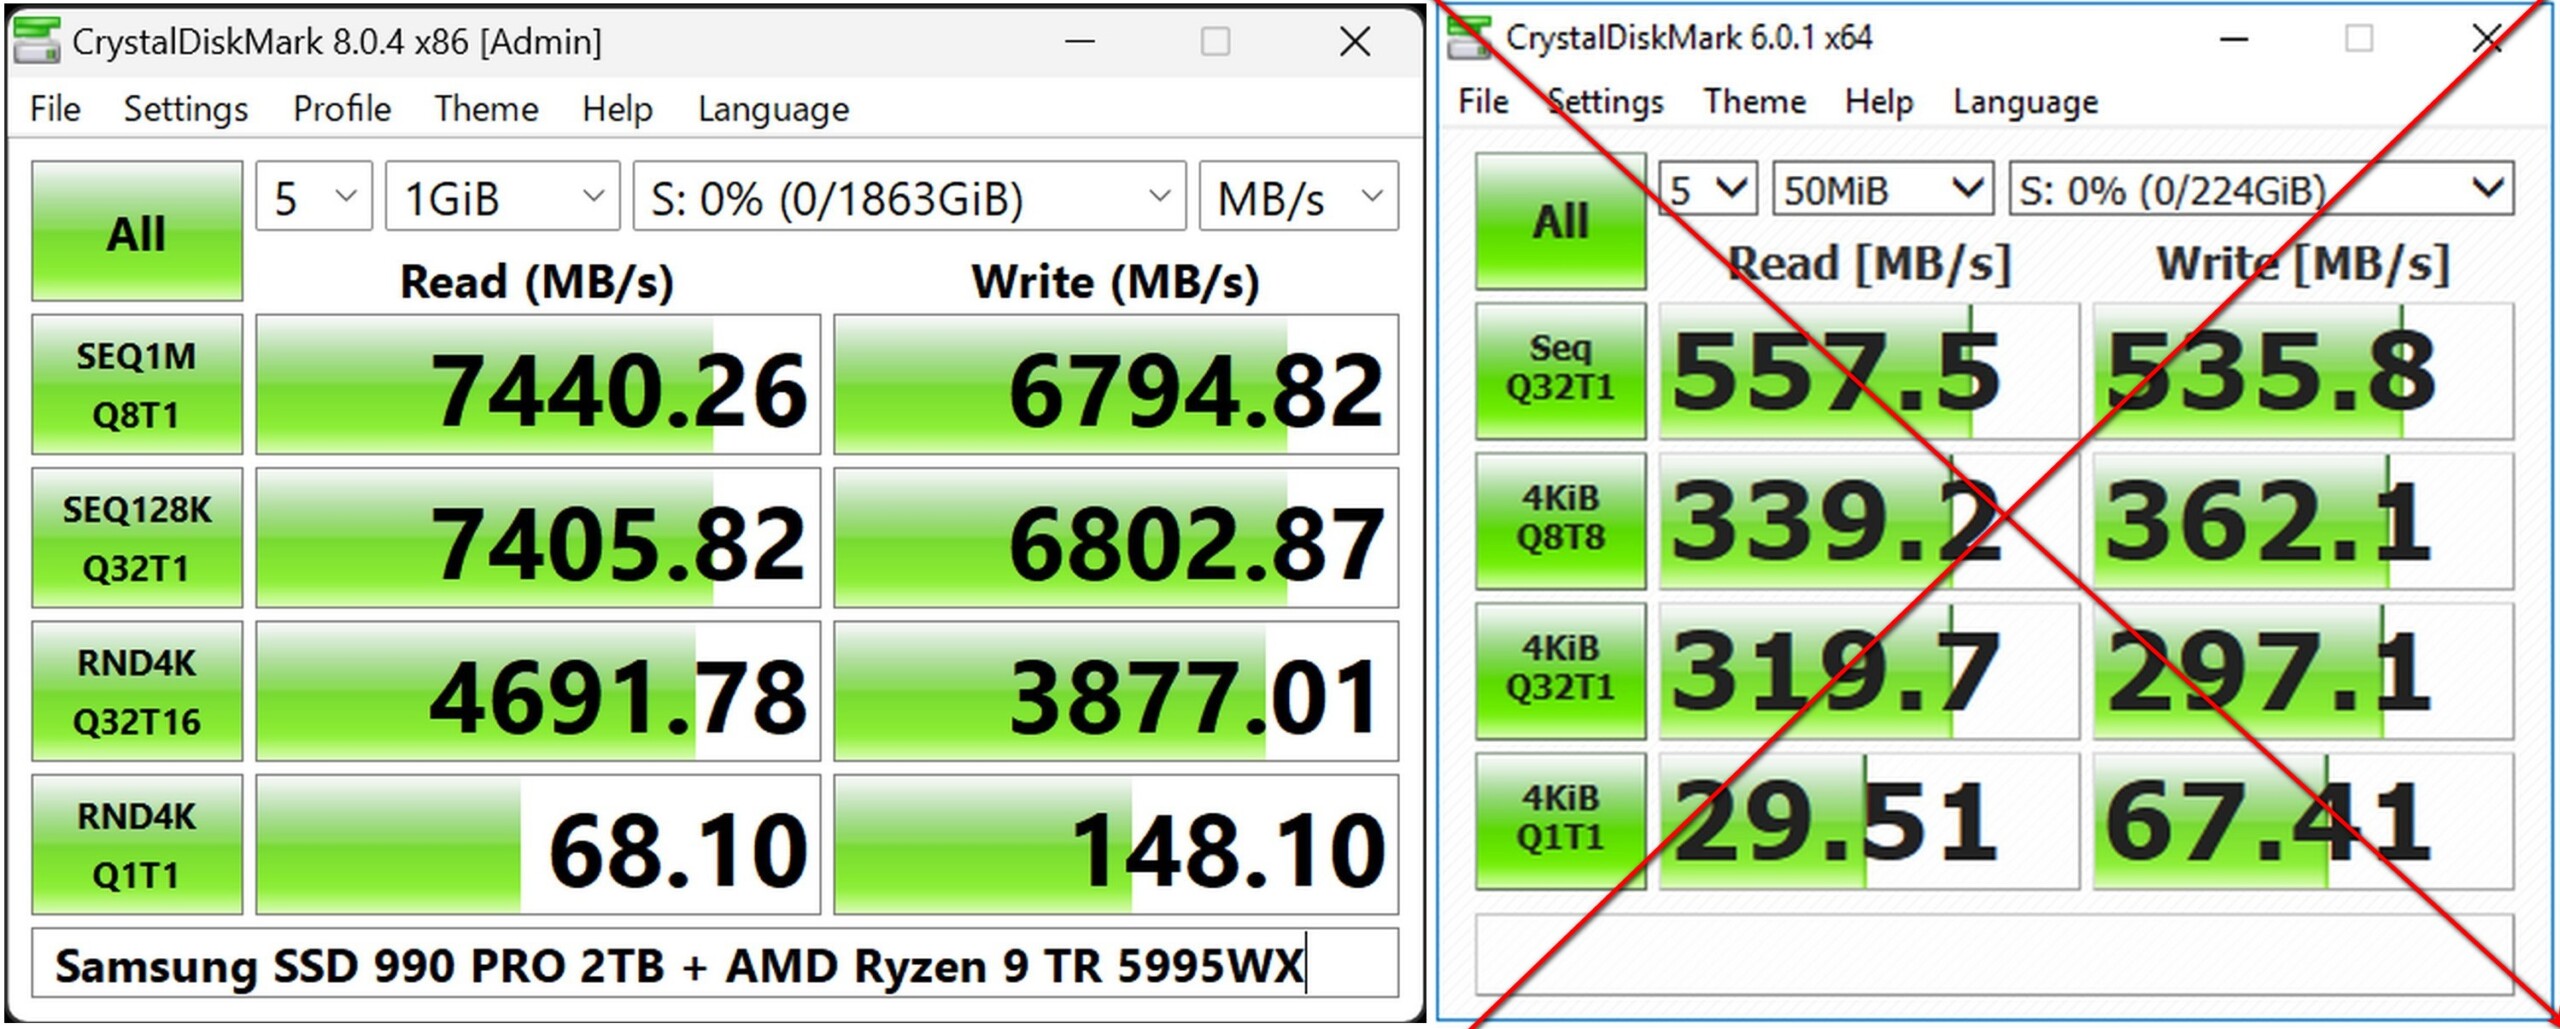Start RND4K Q32T16 benchmark
This screenshot has height=1029, width=2560.
tap(137, 691)
